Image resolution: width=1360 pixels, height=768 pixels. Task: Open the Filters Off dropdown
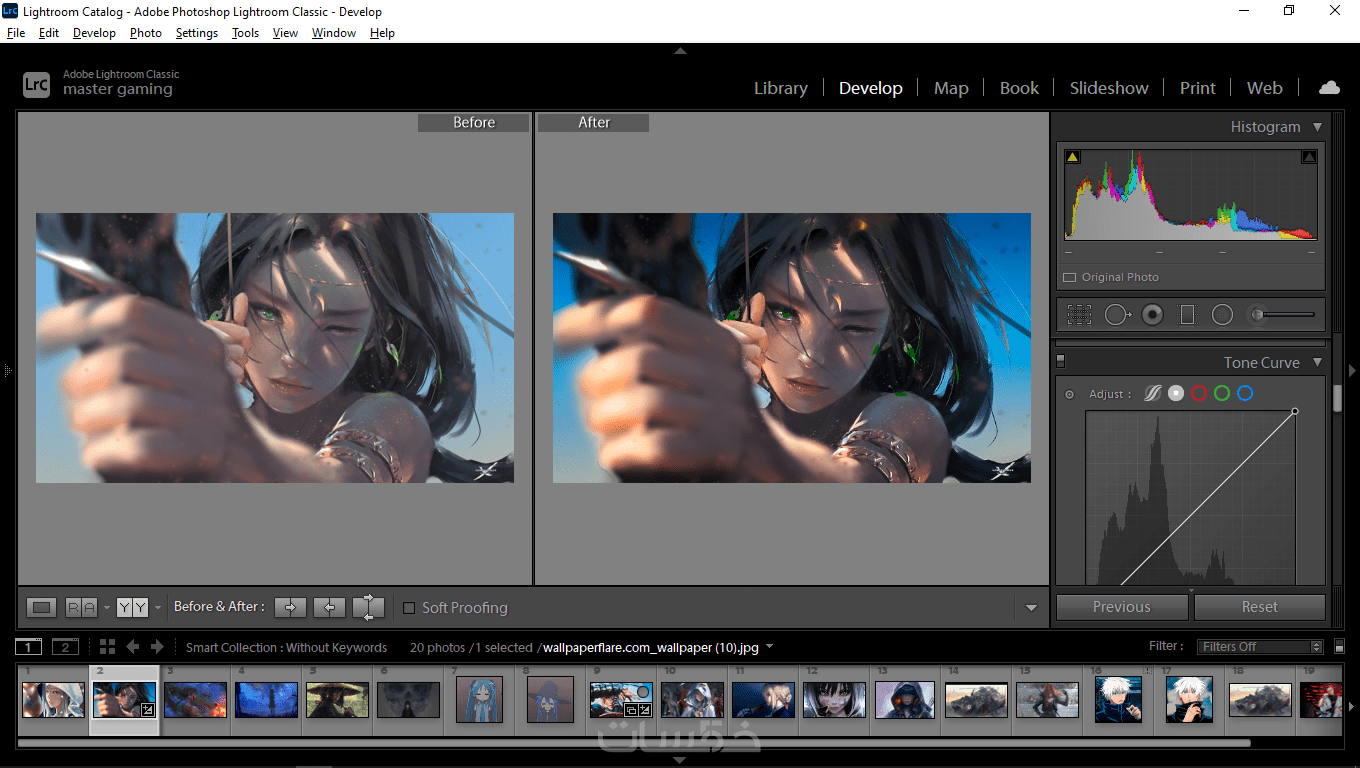[x=1260, y=647]
